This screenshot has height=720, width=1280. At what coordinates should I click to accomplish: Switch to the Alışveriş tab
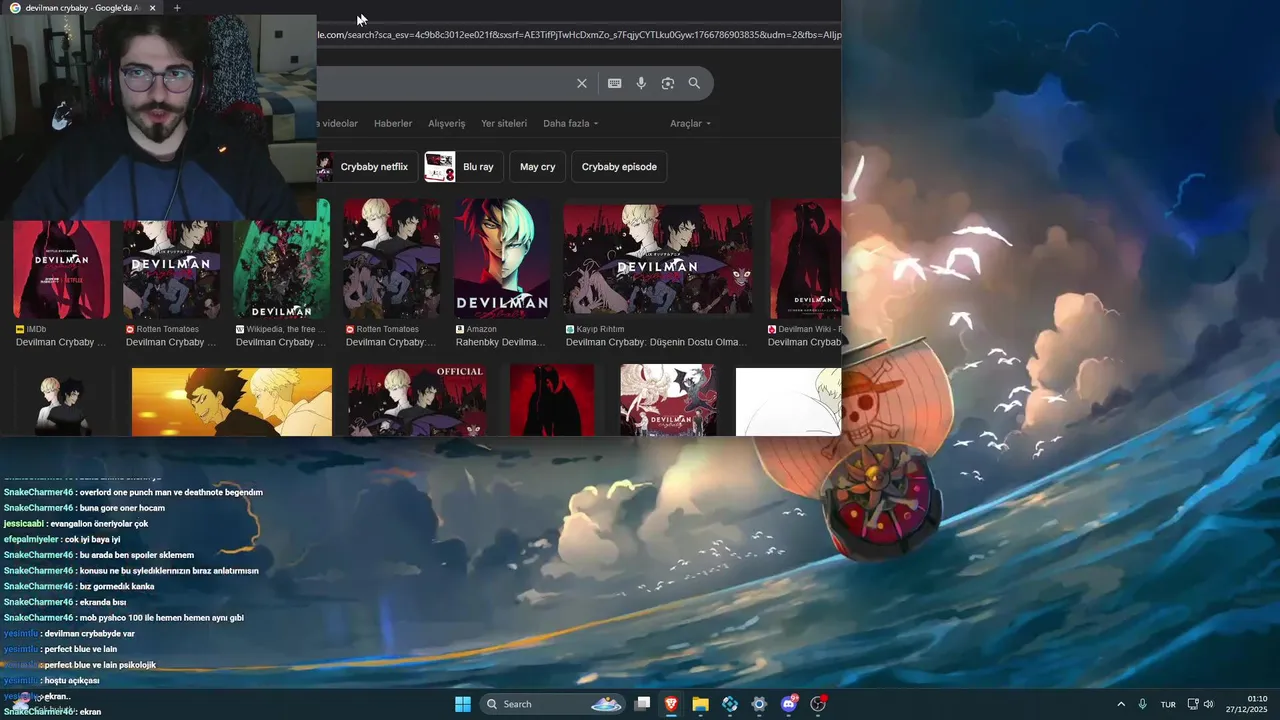(x=447, y=123)
